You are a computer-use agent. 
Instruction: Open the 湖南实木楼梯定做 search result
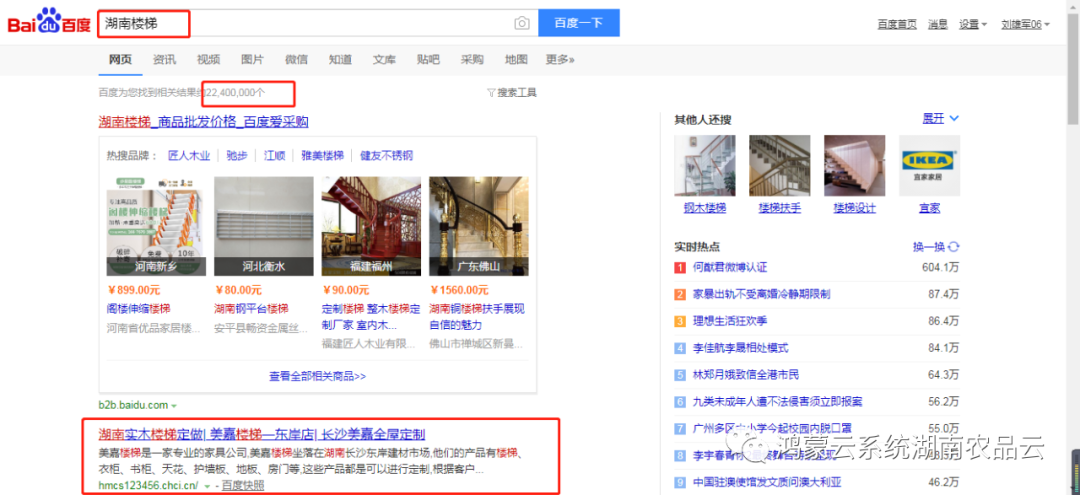[261, 434]
